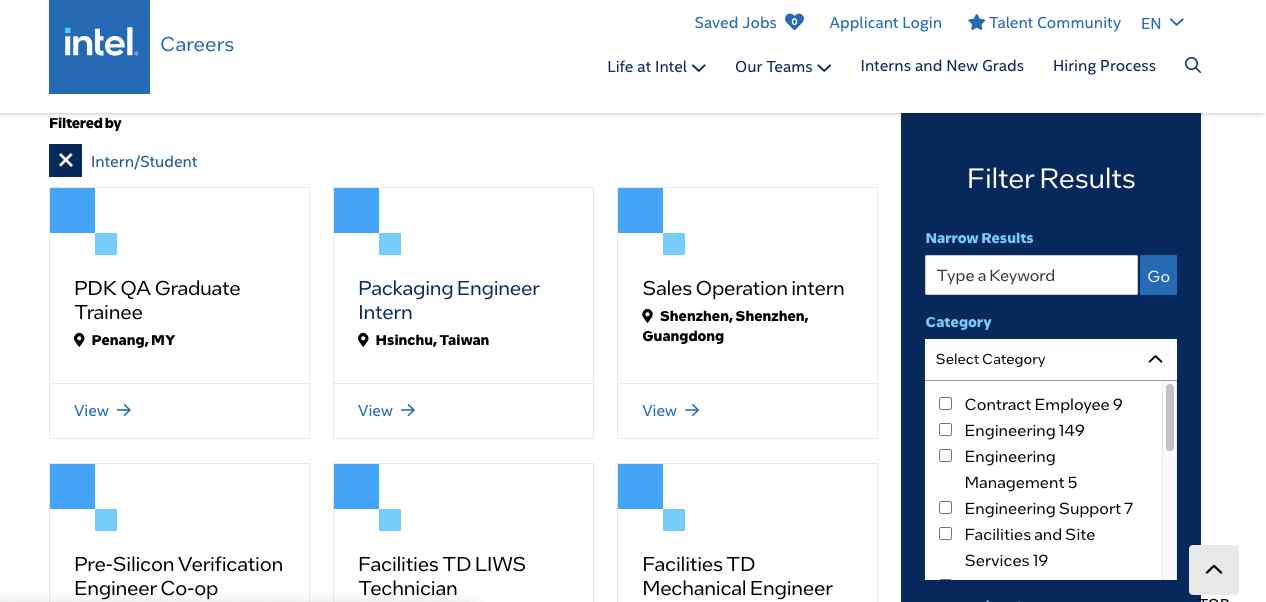Click Applicant Login
This screenshot has width=1266, height=602.
(885, 22)
